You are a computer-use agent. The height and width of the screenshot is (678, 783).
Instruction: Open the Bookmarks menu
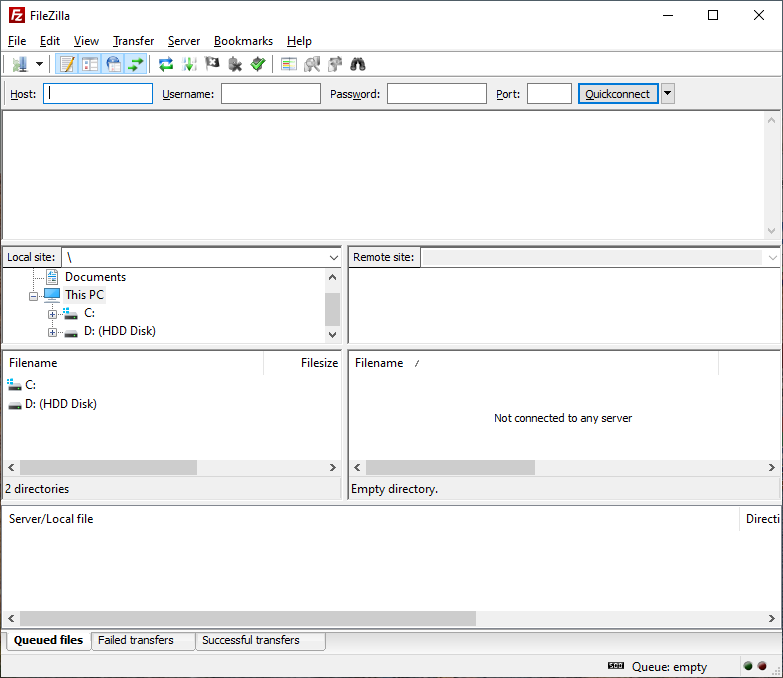[243, 41]
